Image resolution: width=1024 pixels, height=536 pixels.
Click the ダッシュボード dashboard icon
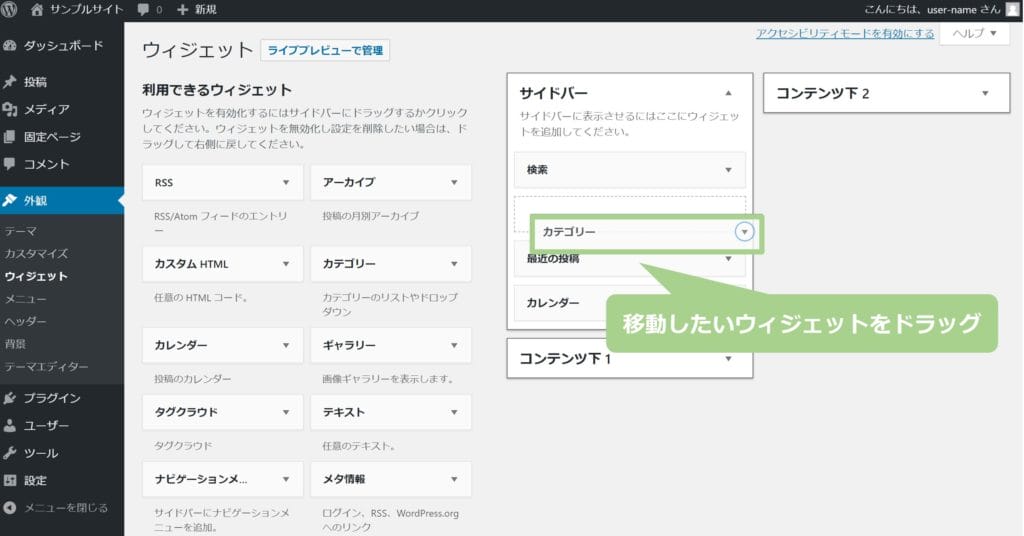pos(11,45)
